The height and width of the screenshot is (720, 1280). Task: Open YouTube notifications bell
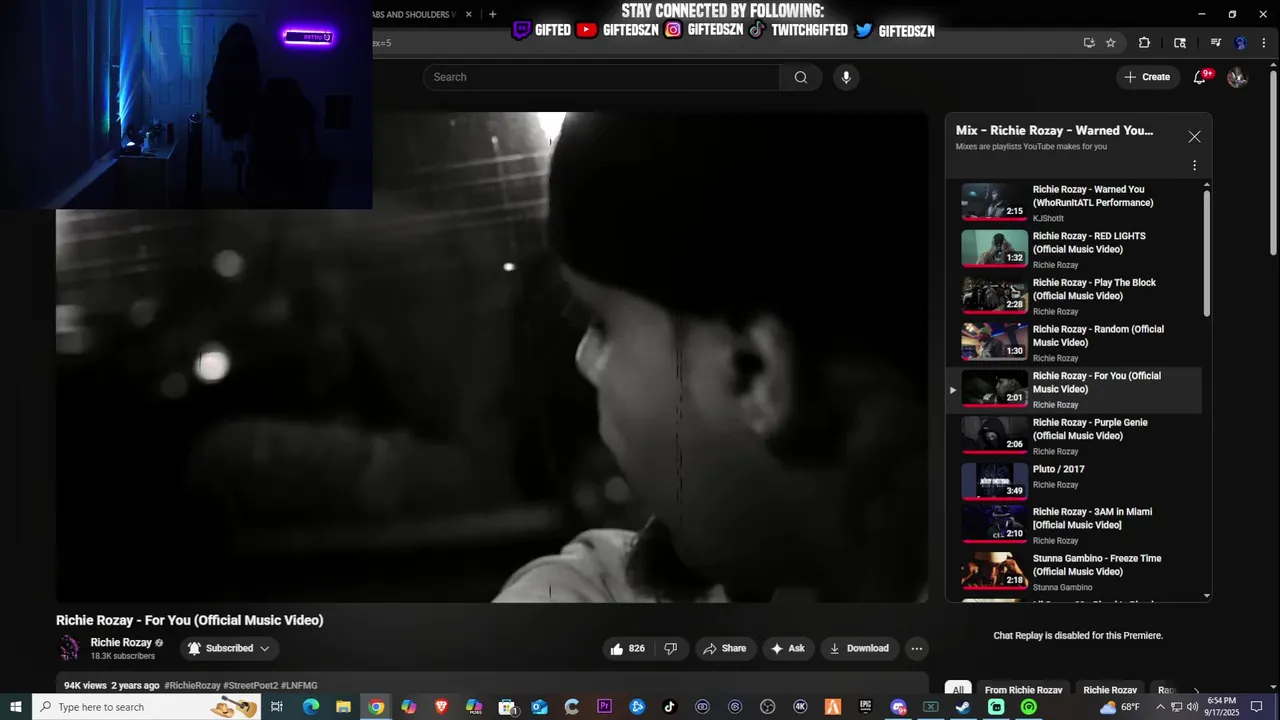coord(1200,77)
